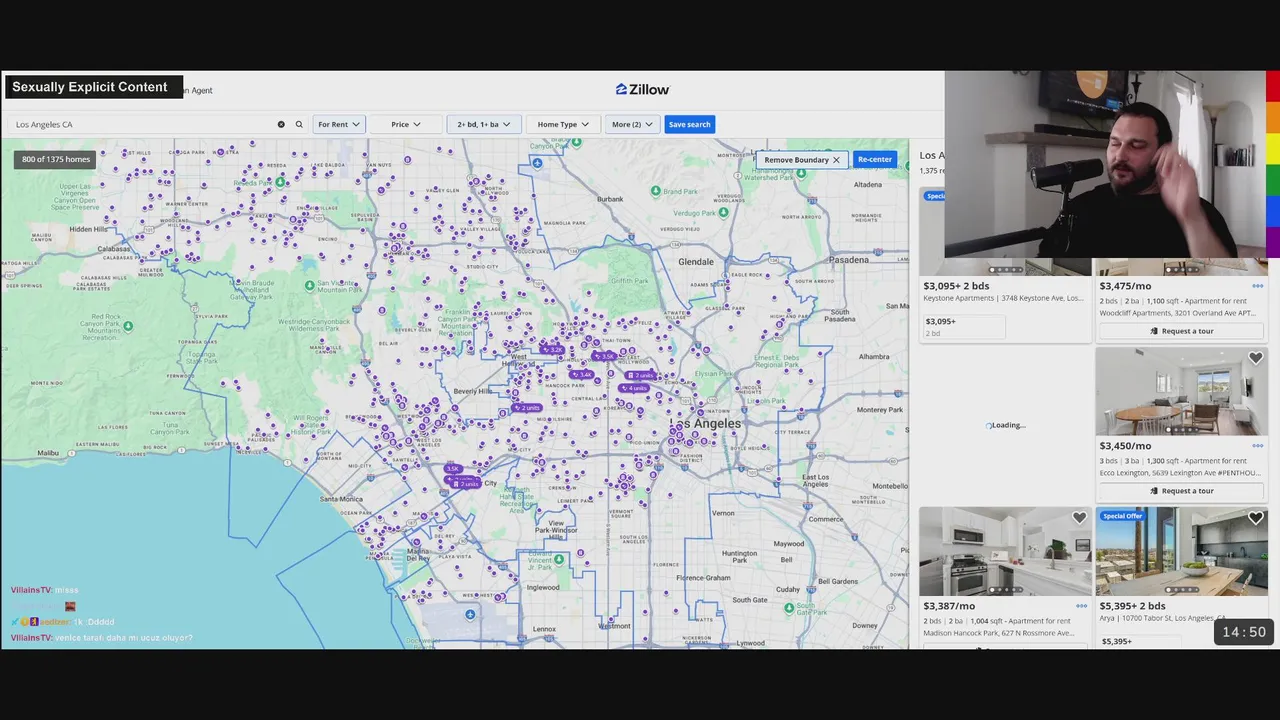Open the Home Type dropdown

coord(563,124)
